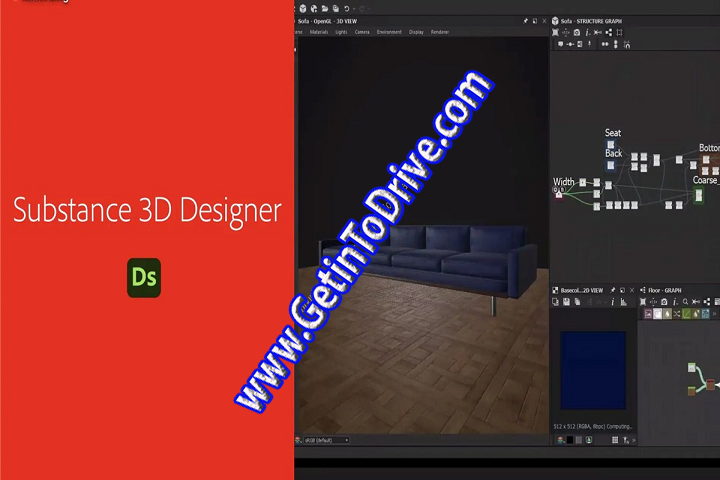Add a white Uniform Color node in Floor graph
Screen dimensions: 720x480
(x=658, y=314)
